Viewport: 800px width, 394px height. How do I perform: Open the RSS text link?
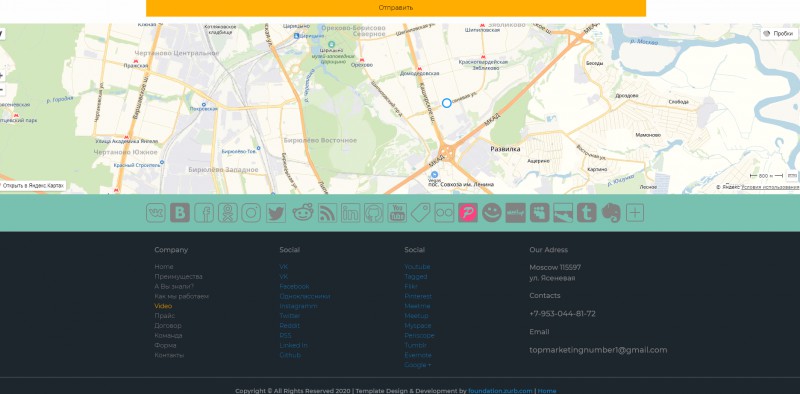285,336
